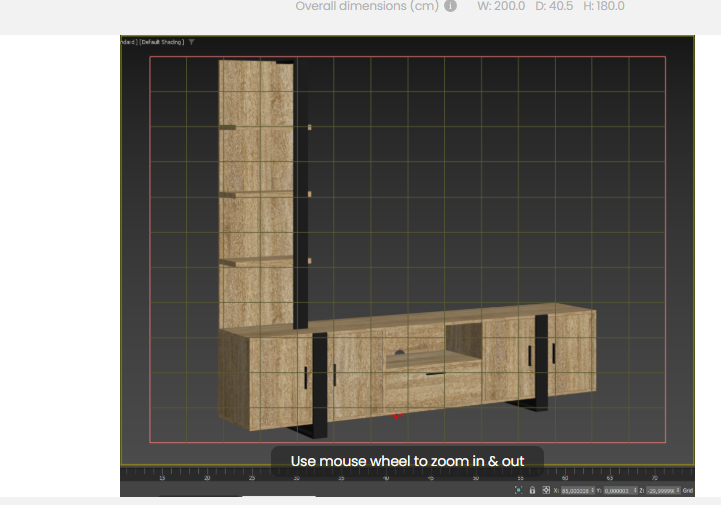Open the Standard viewport label menu
This screenshot has width=721, height=505.
127,42
